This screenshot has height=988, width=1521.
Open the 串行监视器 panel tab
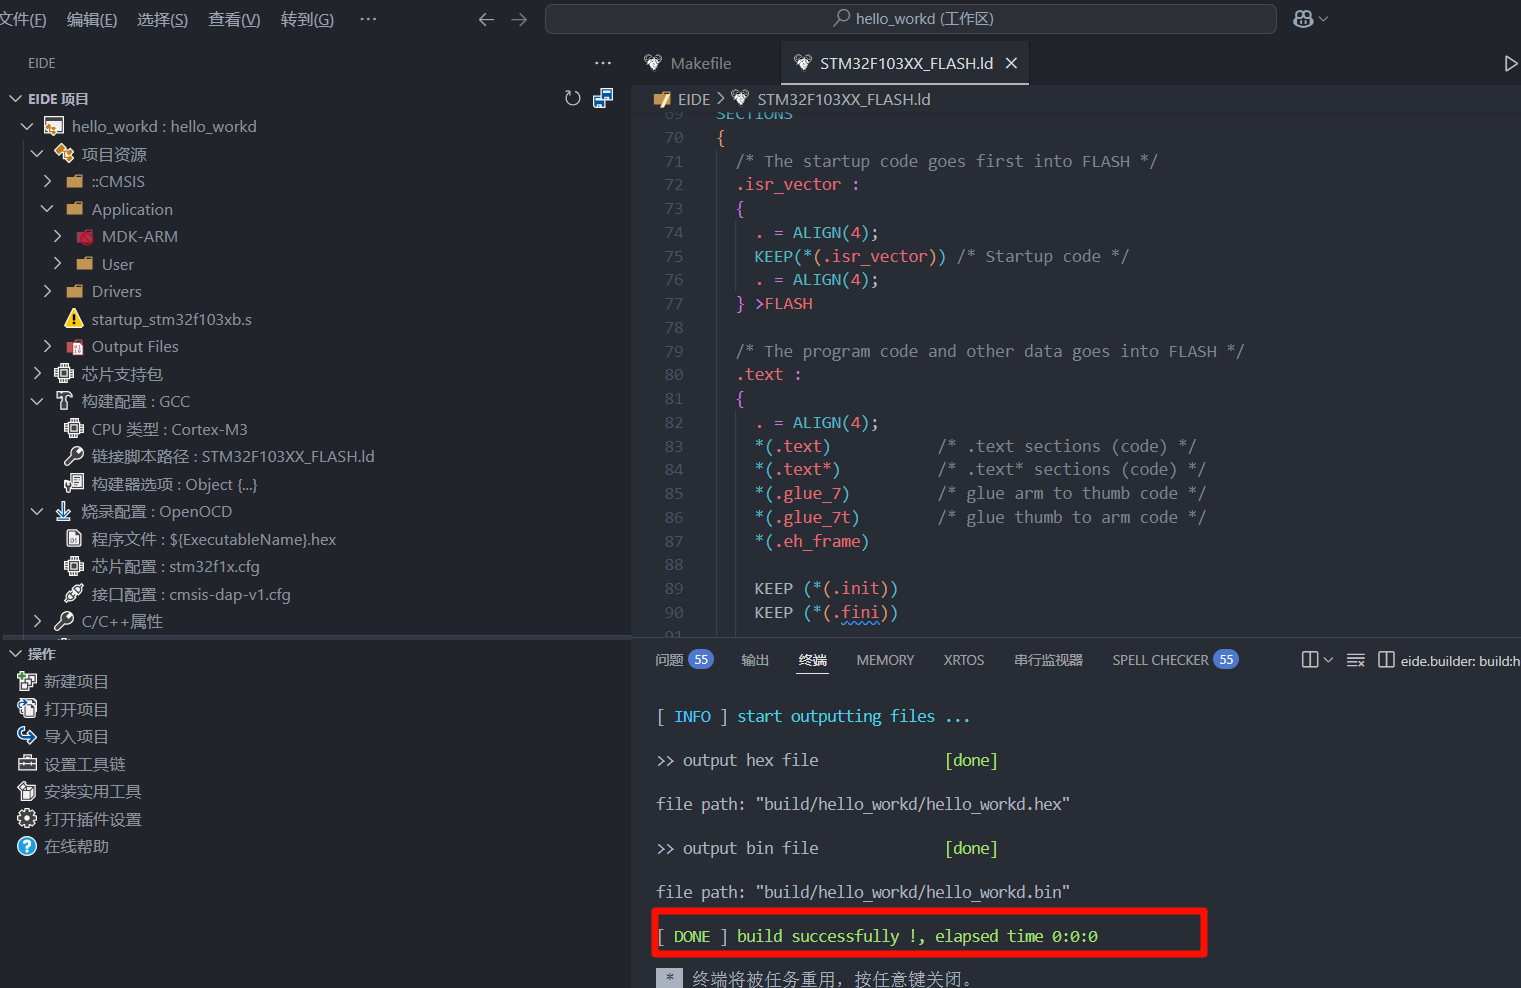[1048, 660]
